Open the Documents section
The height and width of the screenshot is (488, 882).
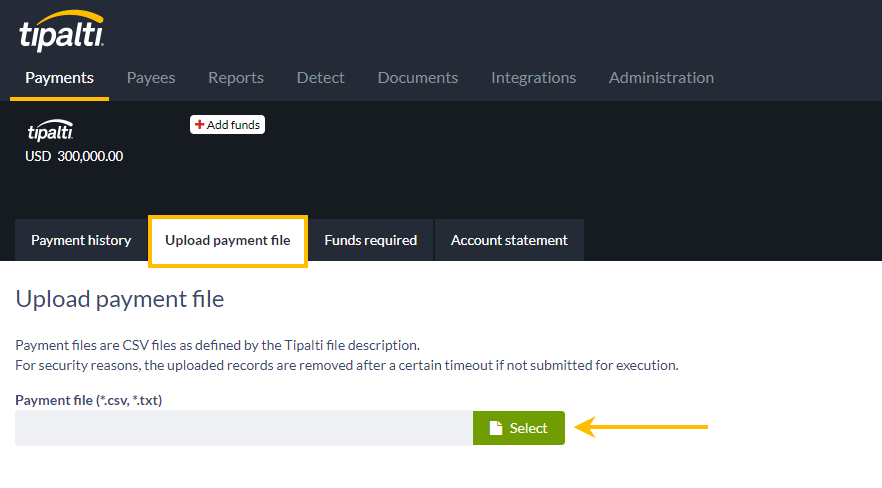click(x=418, y=77)
